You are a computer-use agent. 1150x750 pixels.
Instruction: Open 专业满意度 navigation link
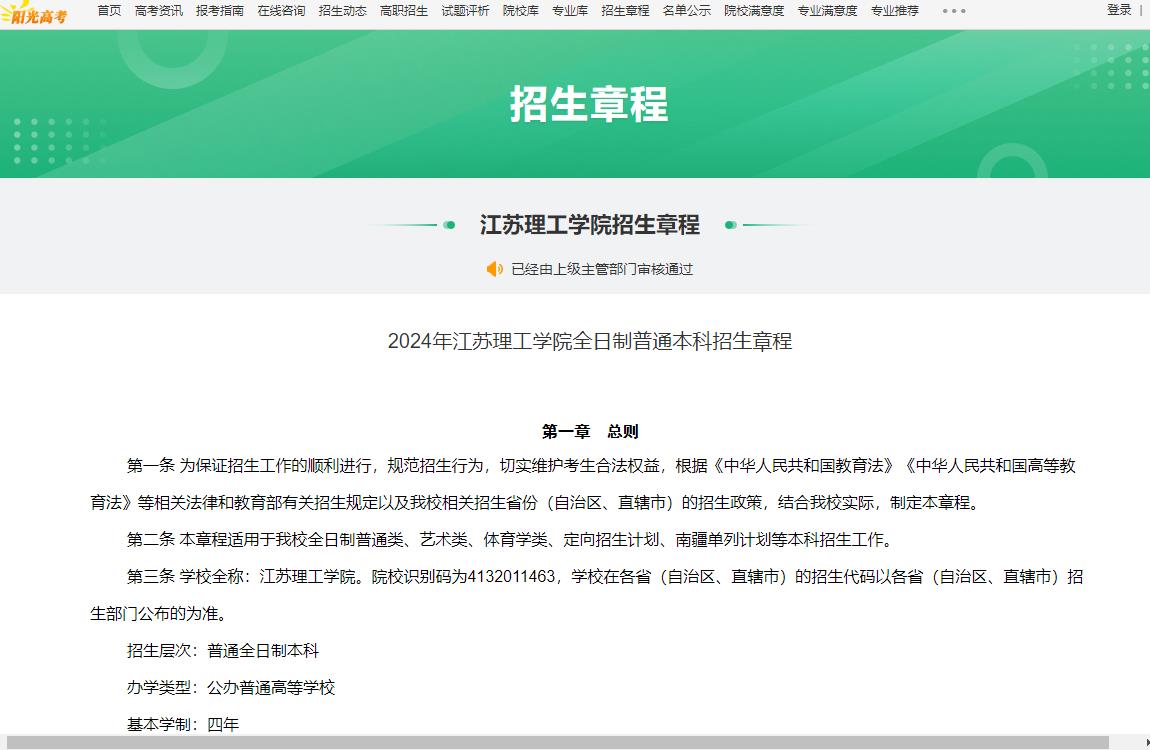pyautogui.click(x=827, y=11)
